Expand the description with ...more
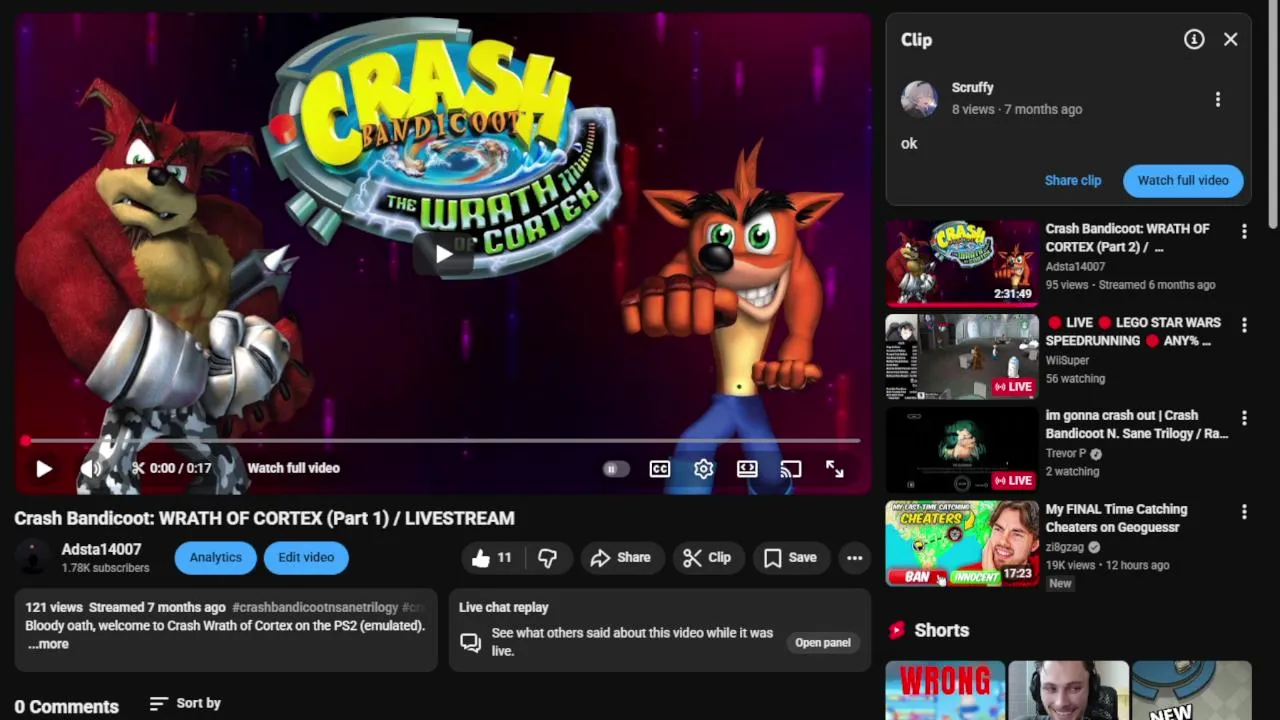Image resolution: width=1280 pixels, height=720 pixels. 48,644
